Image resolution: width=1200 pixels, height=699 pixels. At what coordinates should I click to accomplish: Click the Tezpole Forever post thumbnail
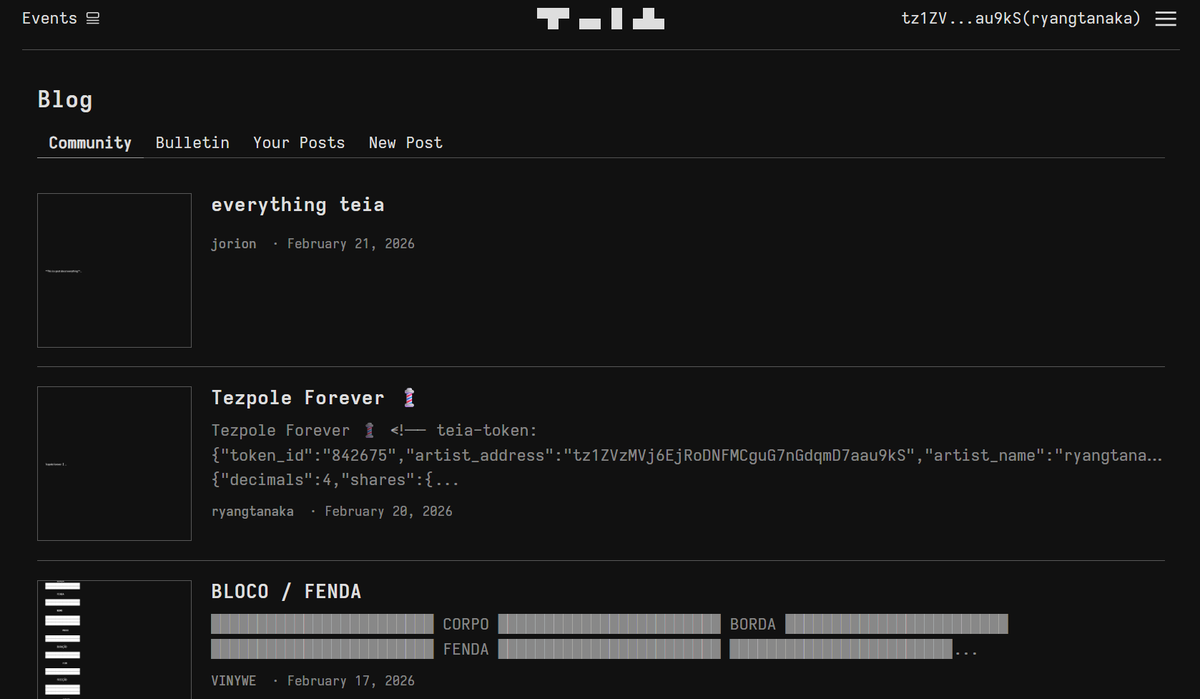point(114,464)
